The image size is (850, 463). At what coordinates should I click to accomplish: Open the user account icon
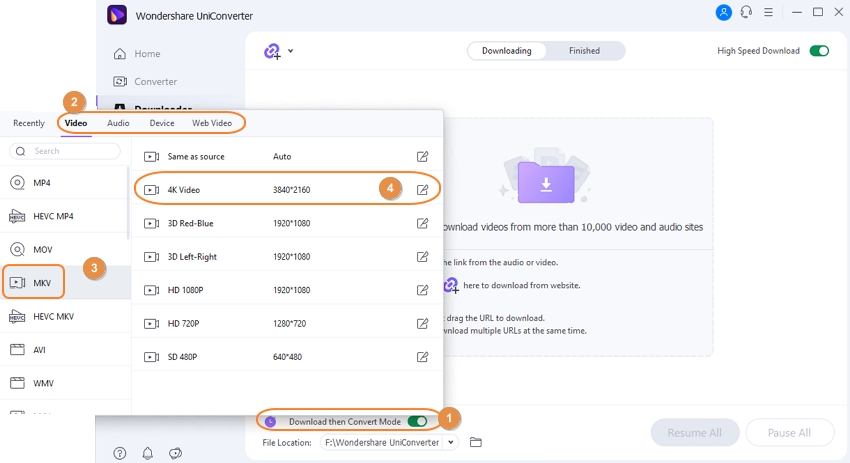724,13
